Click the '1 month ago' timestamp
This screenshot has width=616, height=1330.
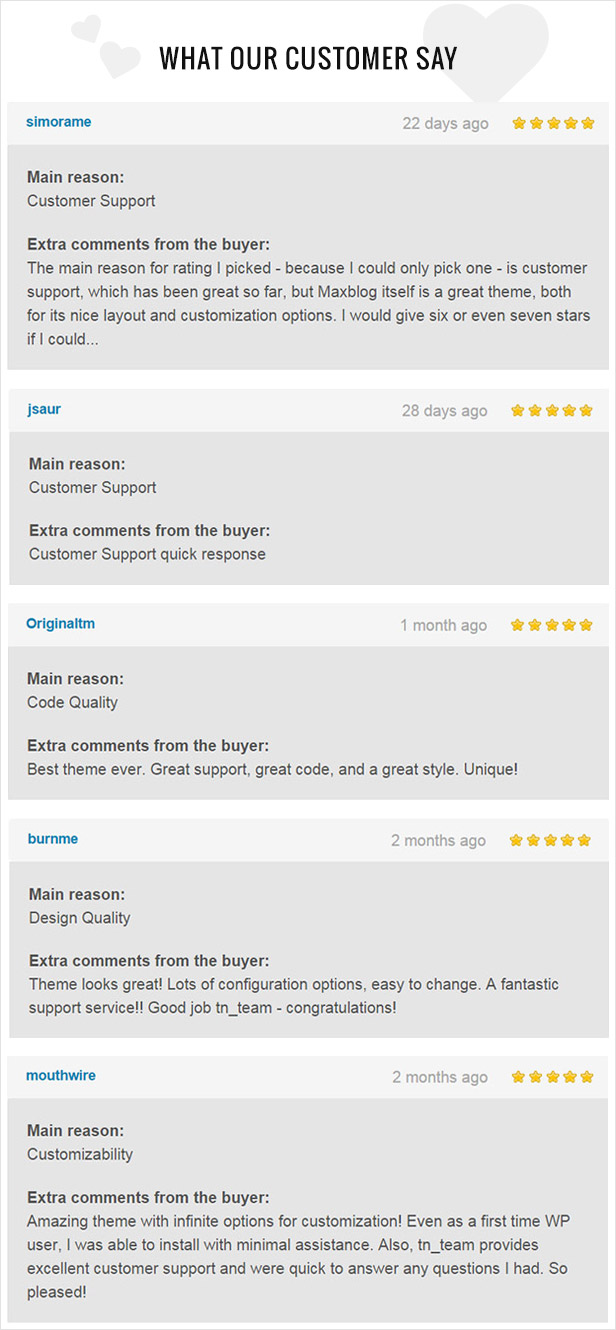coord(444,625)
